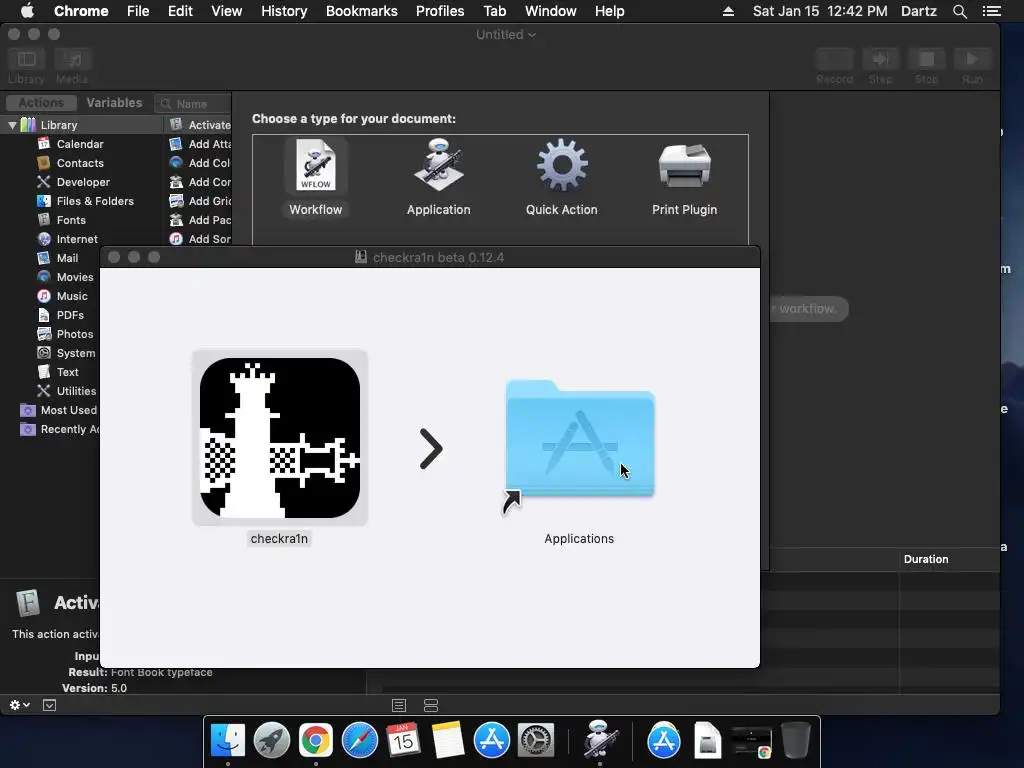Select Utilities in the Library list
The image size is (1024, 768).
(x=76, y=390)
